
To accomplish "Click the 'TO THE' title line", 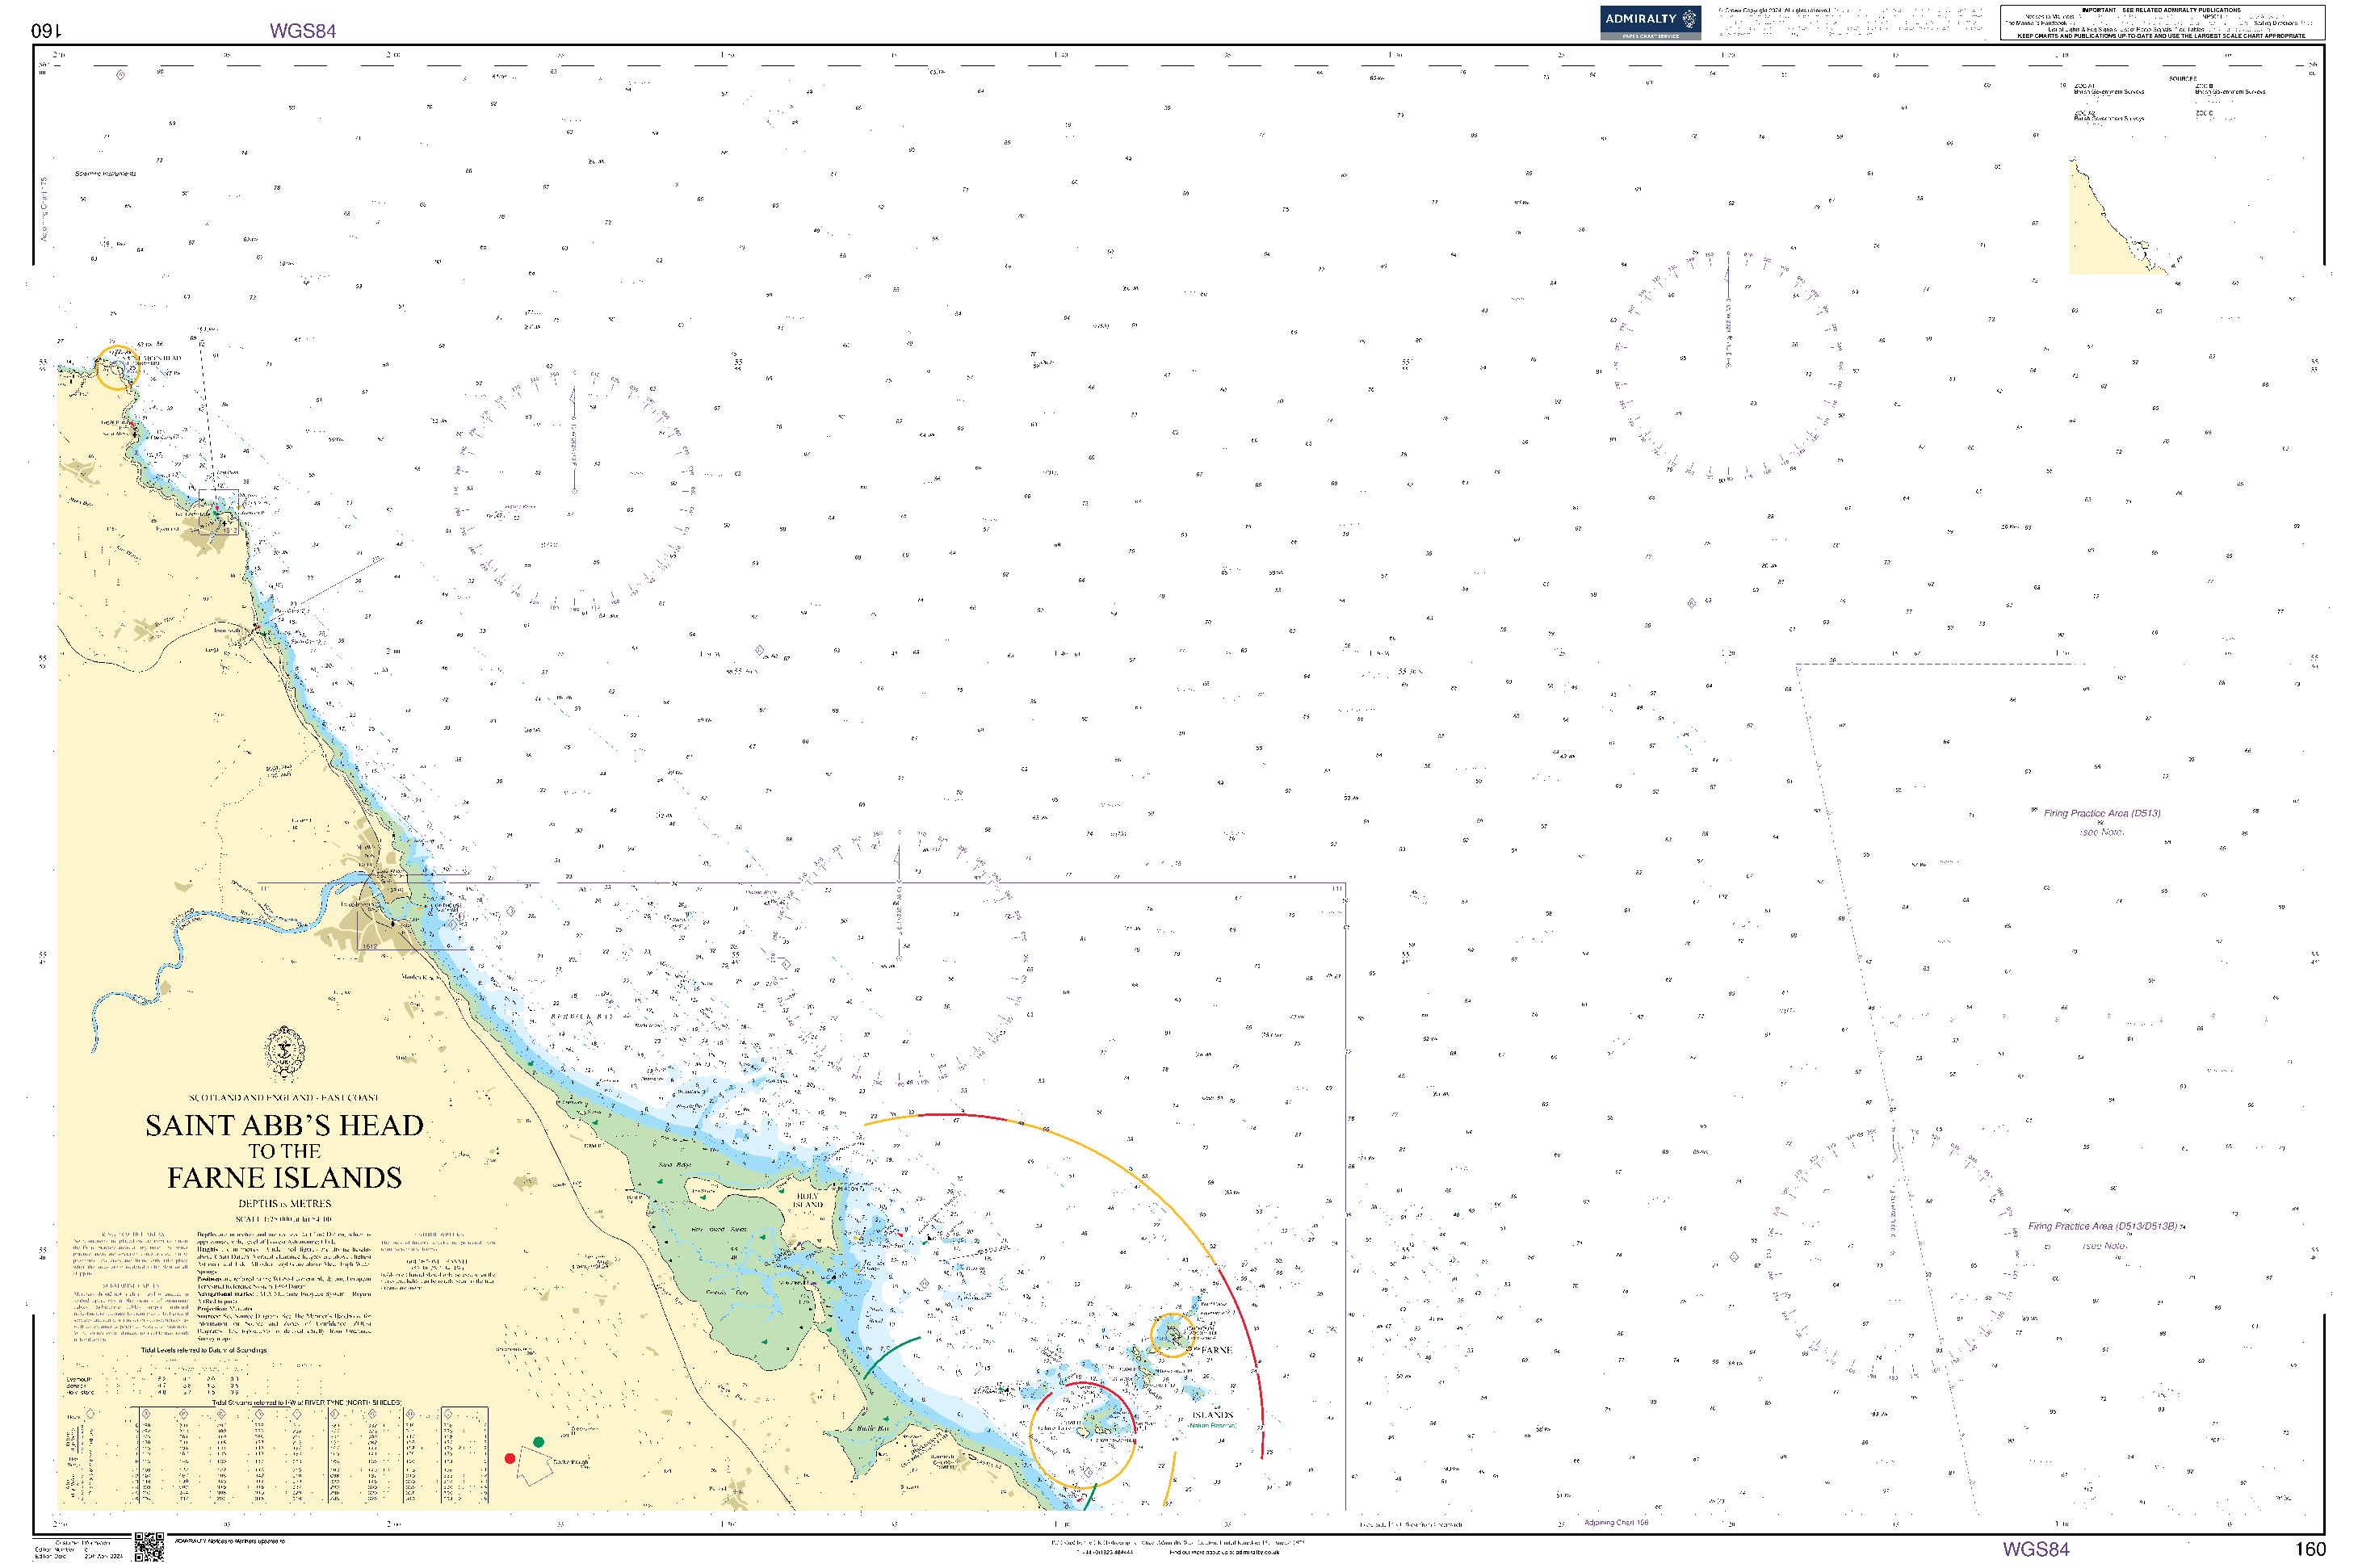I will pos(284,1151).
